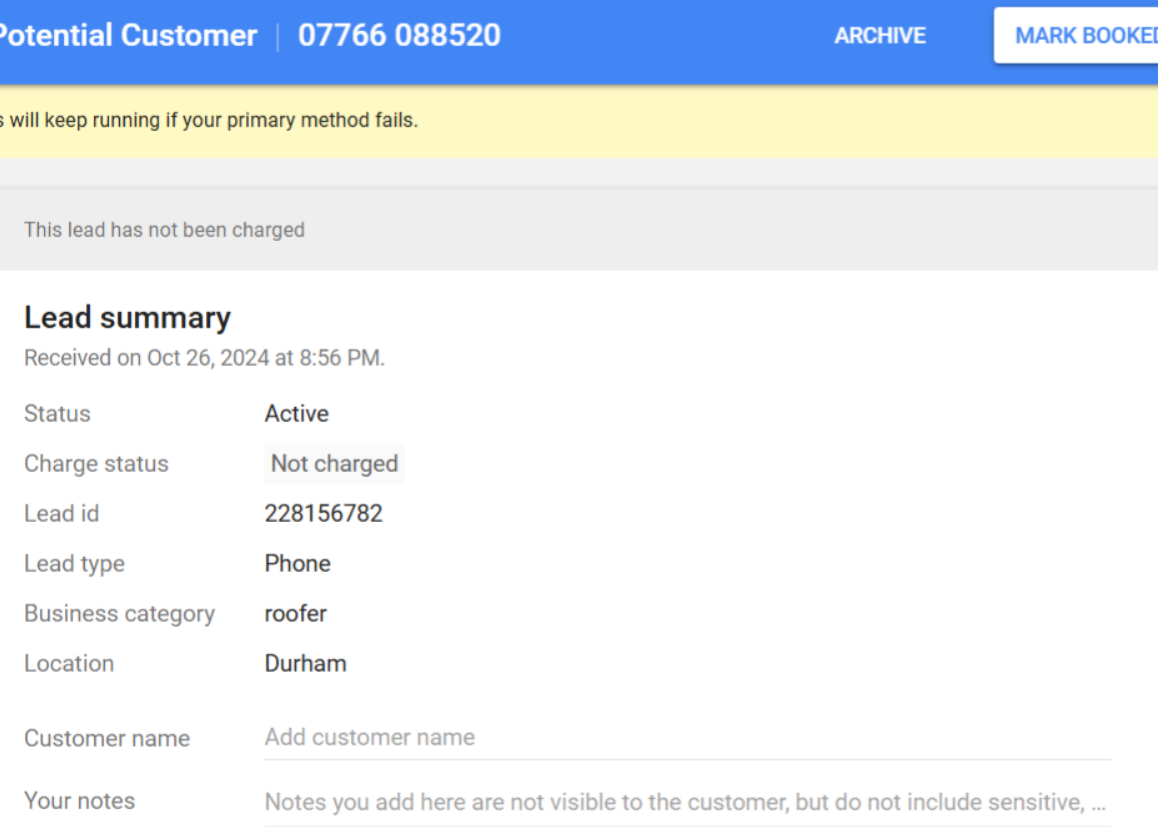1158x827 pixels.
Task: Click the yellow primary method warning banner
Action: [579, 120]
